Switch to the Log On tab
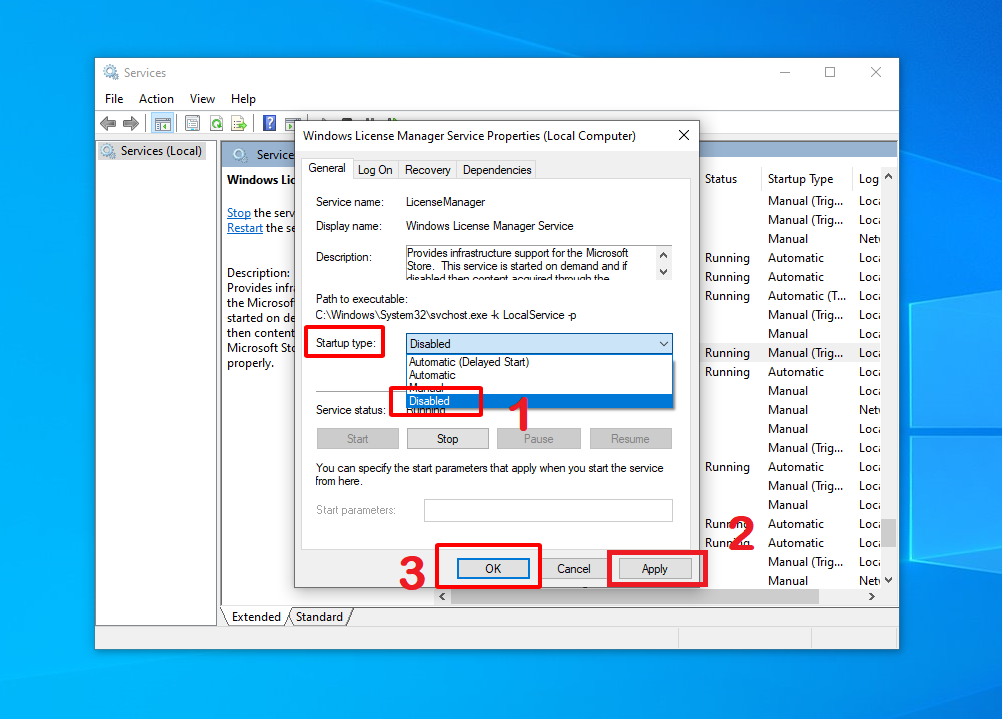The width and height of the screenshot is (1002, 719). [375, 170]
